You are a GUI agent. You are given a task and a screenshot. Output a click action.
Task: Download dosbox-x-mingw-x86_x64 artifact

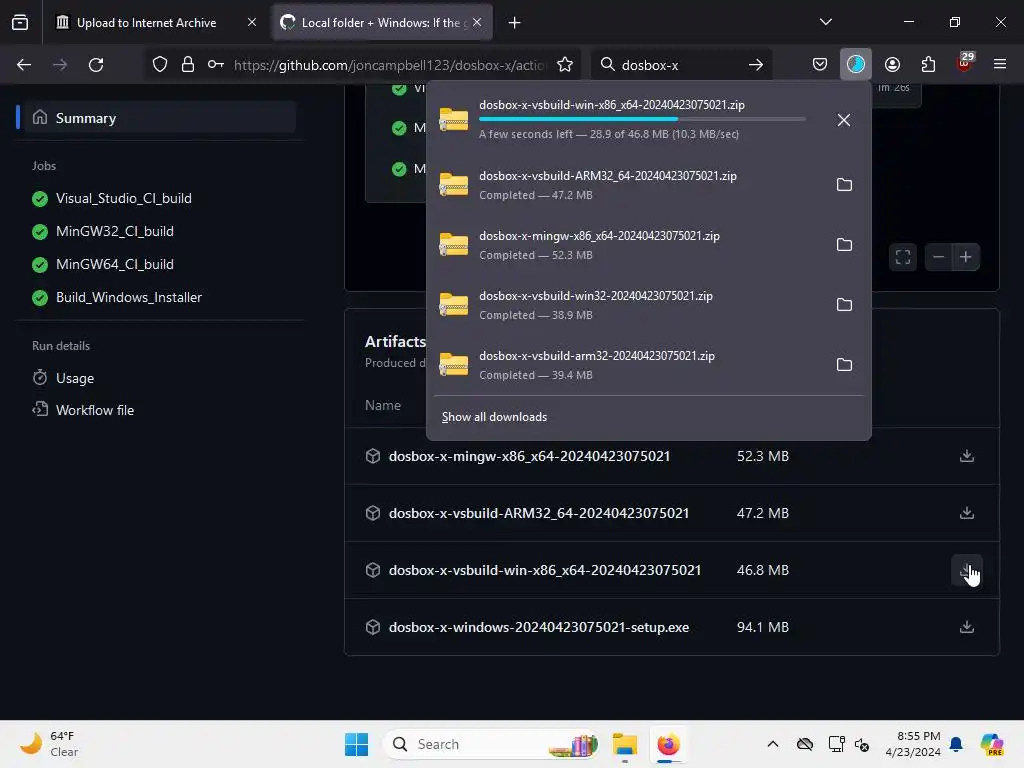pyautogui.click(x=967, y=456)
